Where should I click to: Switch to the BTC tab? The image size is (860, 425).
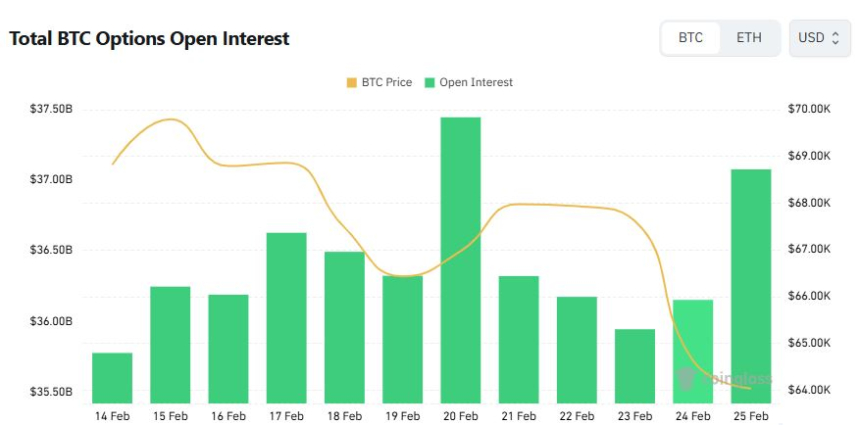[x=690, y=38]
